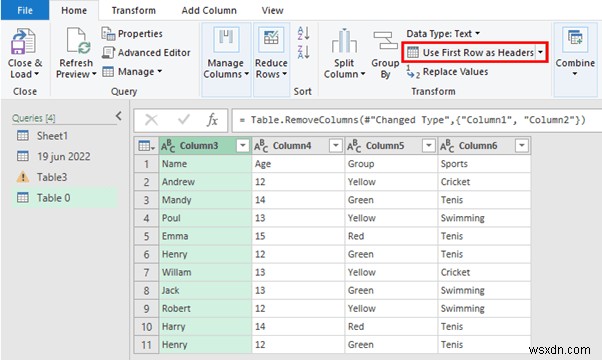Select the Table 0 query
Viewport: 602px width, 360px height.
64,198
